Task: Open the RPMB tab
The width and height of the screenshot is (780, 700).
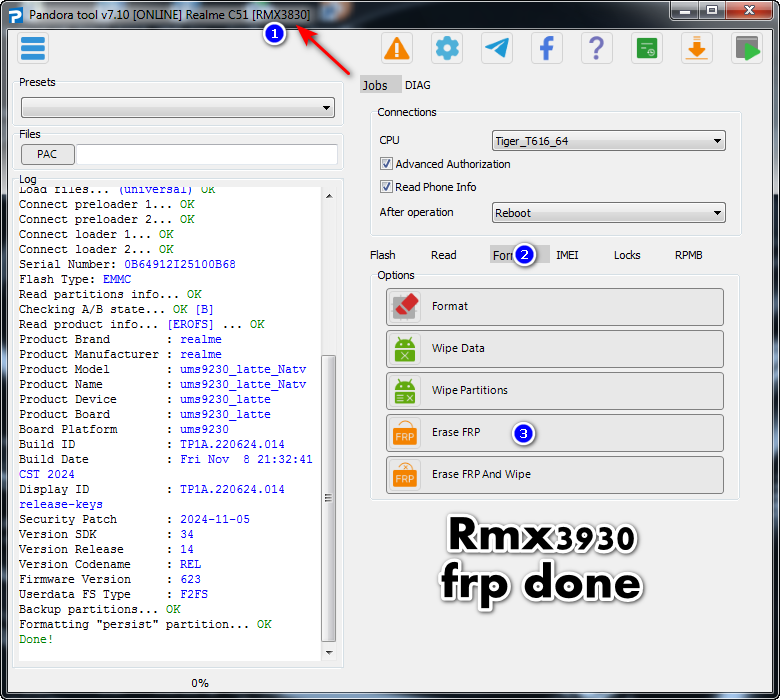Action: (688, 255)
